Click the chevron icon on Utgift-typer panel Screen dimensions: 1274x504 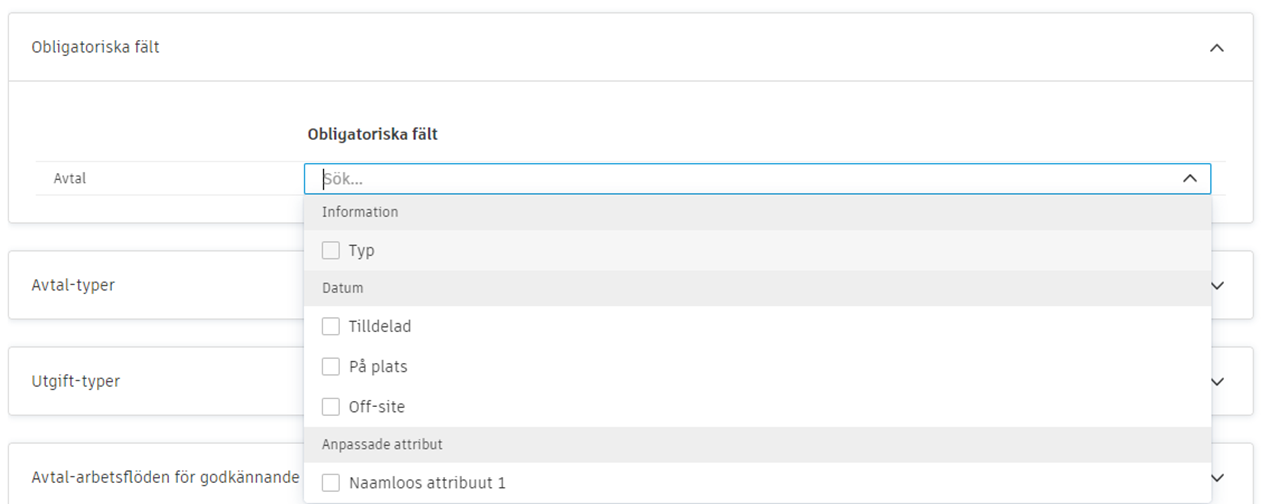point(1217,381)
